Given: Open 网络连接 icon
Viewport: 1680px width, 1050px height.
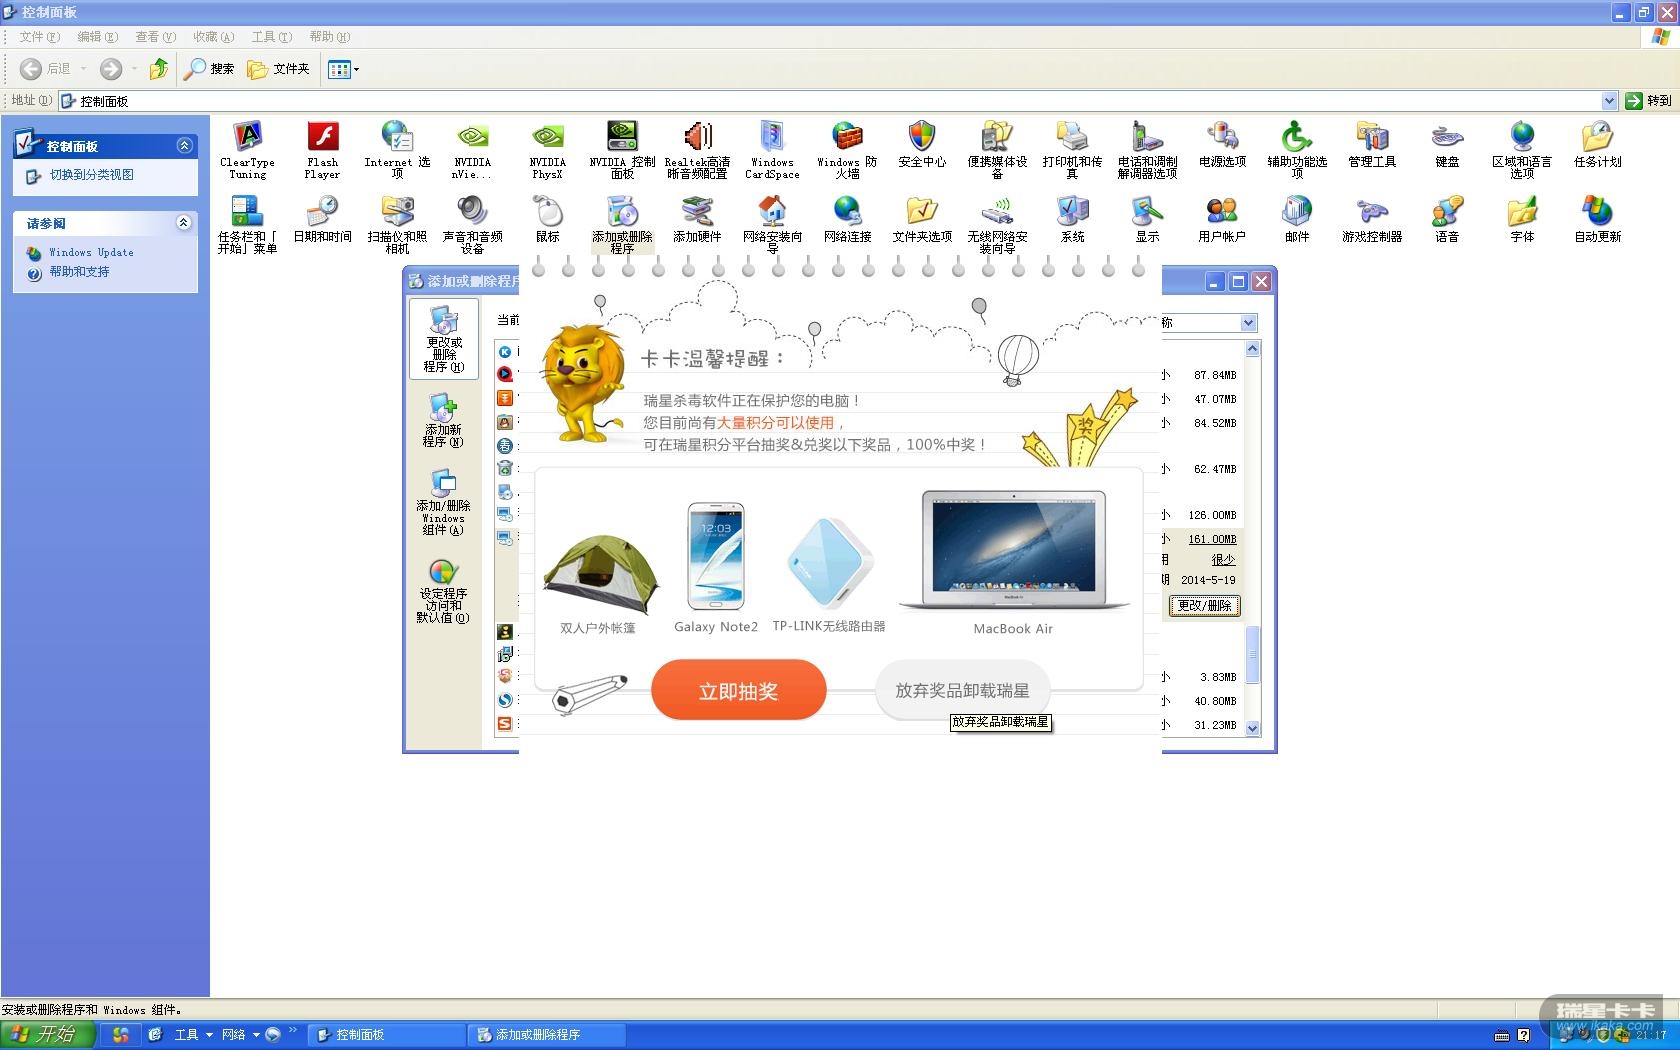Looking at the screenshot, I should pyautogui.click(x=847, y=219).
